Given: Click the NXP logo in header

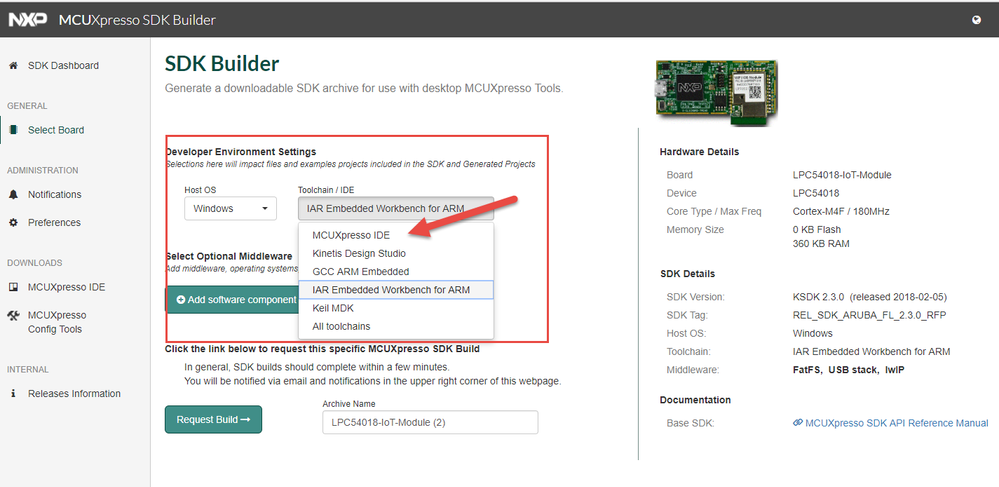Looking at the screenshot, I should click(27, 20).
